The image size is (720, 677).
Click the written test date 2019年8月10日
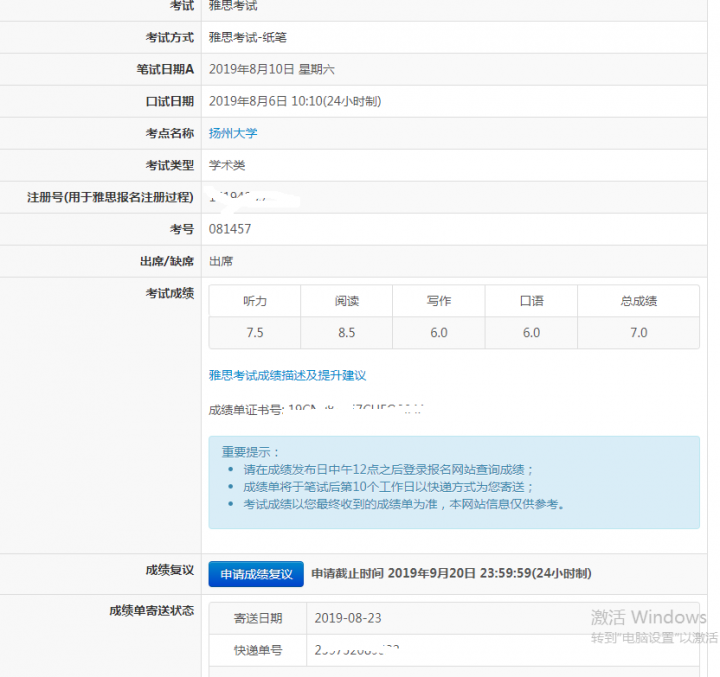pos(252,69)
